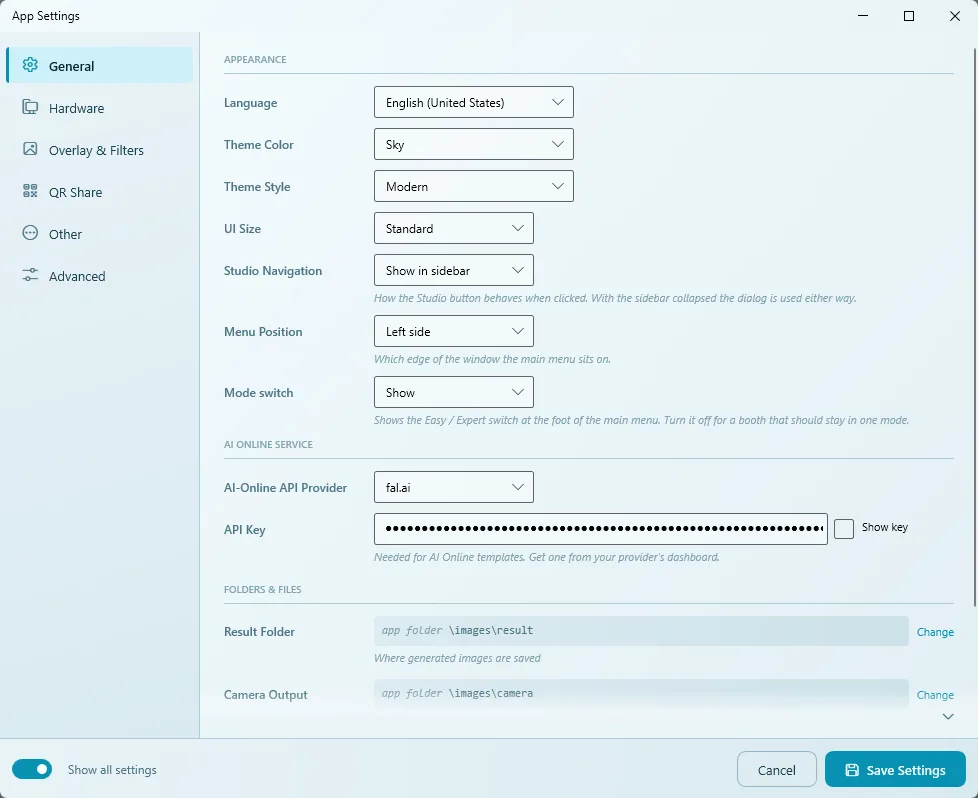Click the 'Studio Navigation' label

(273, 271)
